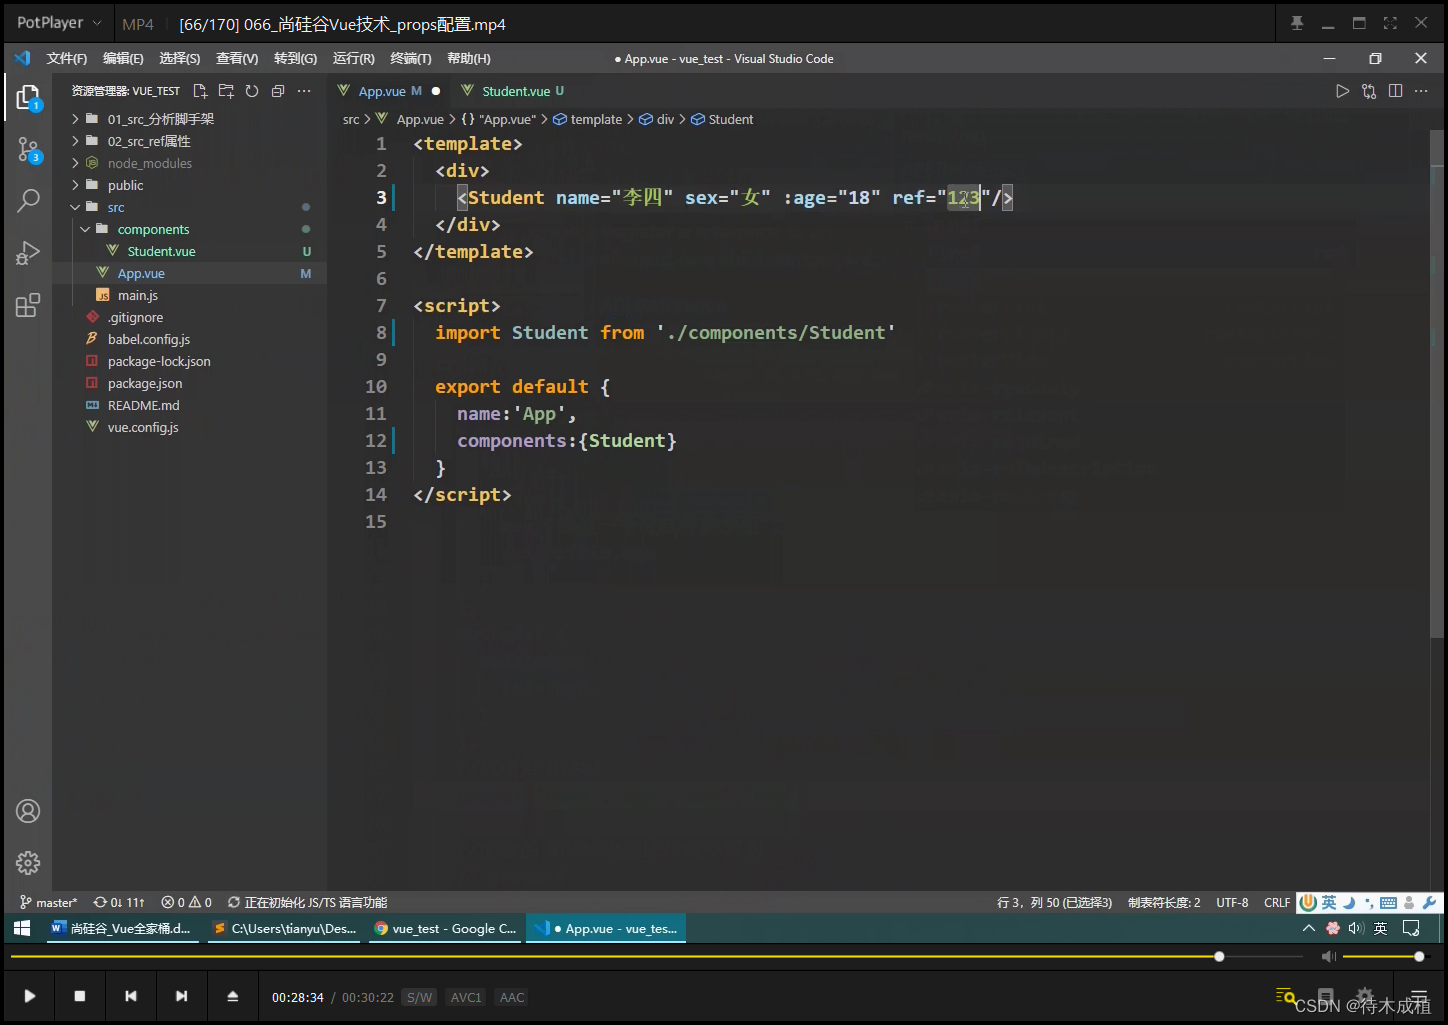This screenshot has height=1025, width=1448.
Task: Open the 终端(T) menu
Action: [x=411, y=58]
